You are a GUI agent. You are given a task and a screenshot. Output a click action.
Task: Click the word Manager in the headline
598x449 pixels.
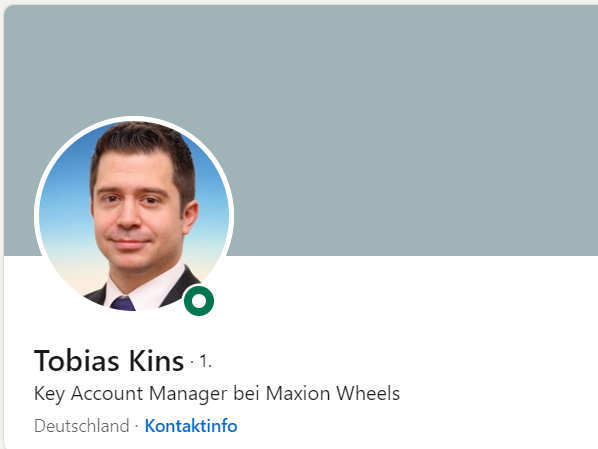point(188,394)
